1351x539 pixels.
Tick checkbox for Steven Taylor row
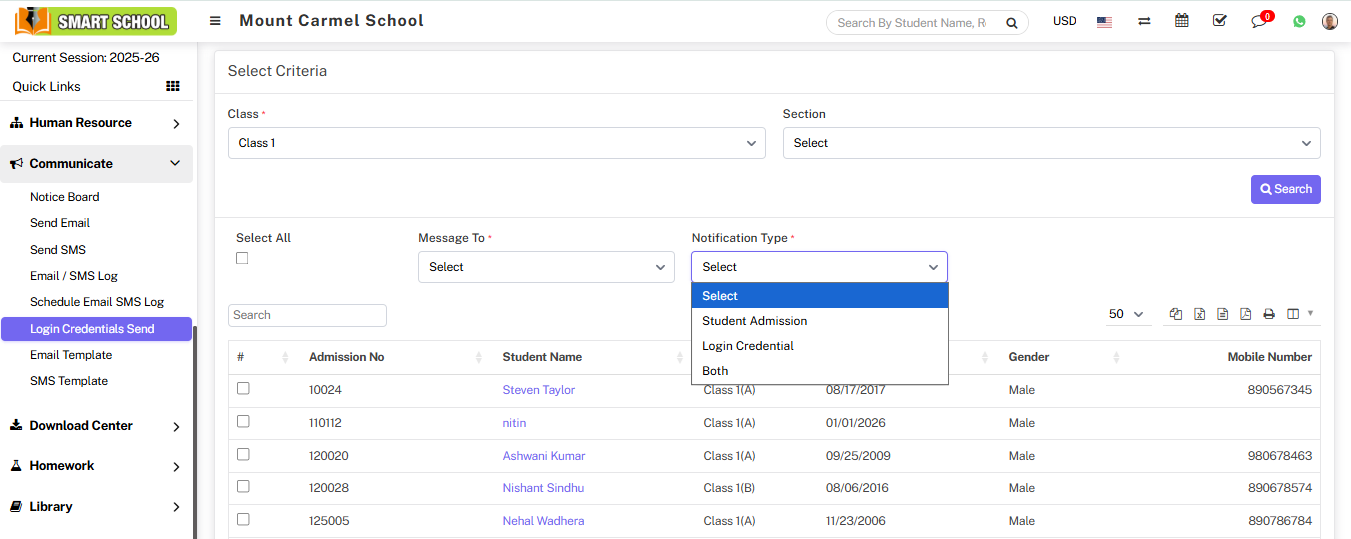point(243,389)
